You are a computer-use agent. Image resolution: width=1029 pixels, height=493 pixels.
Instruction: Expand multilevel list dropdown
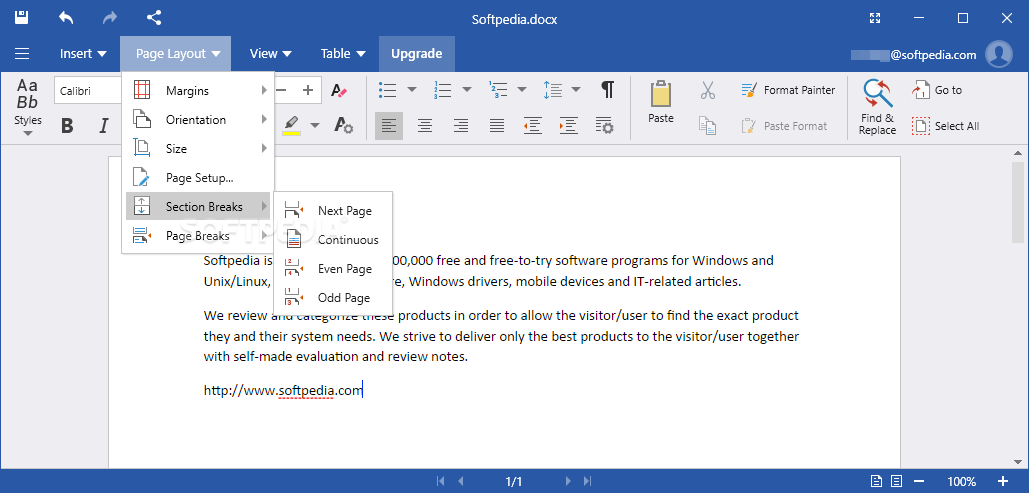(522, 90)
